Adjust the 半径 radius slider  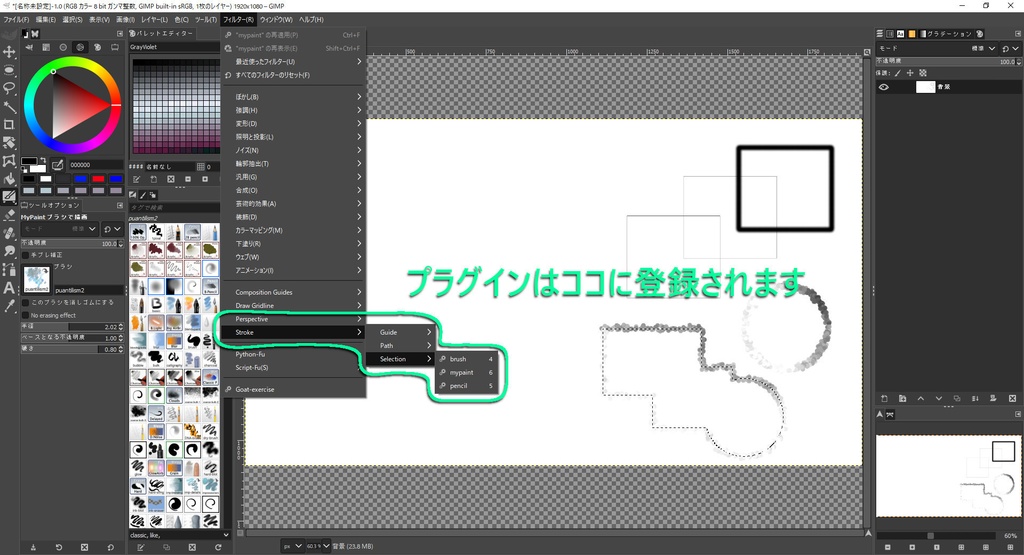tap(72, 326)
